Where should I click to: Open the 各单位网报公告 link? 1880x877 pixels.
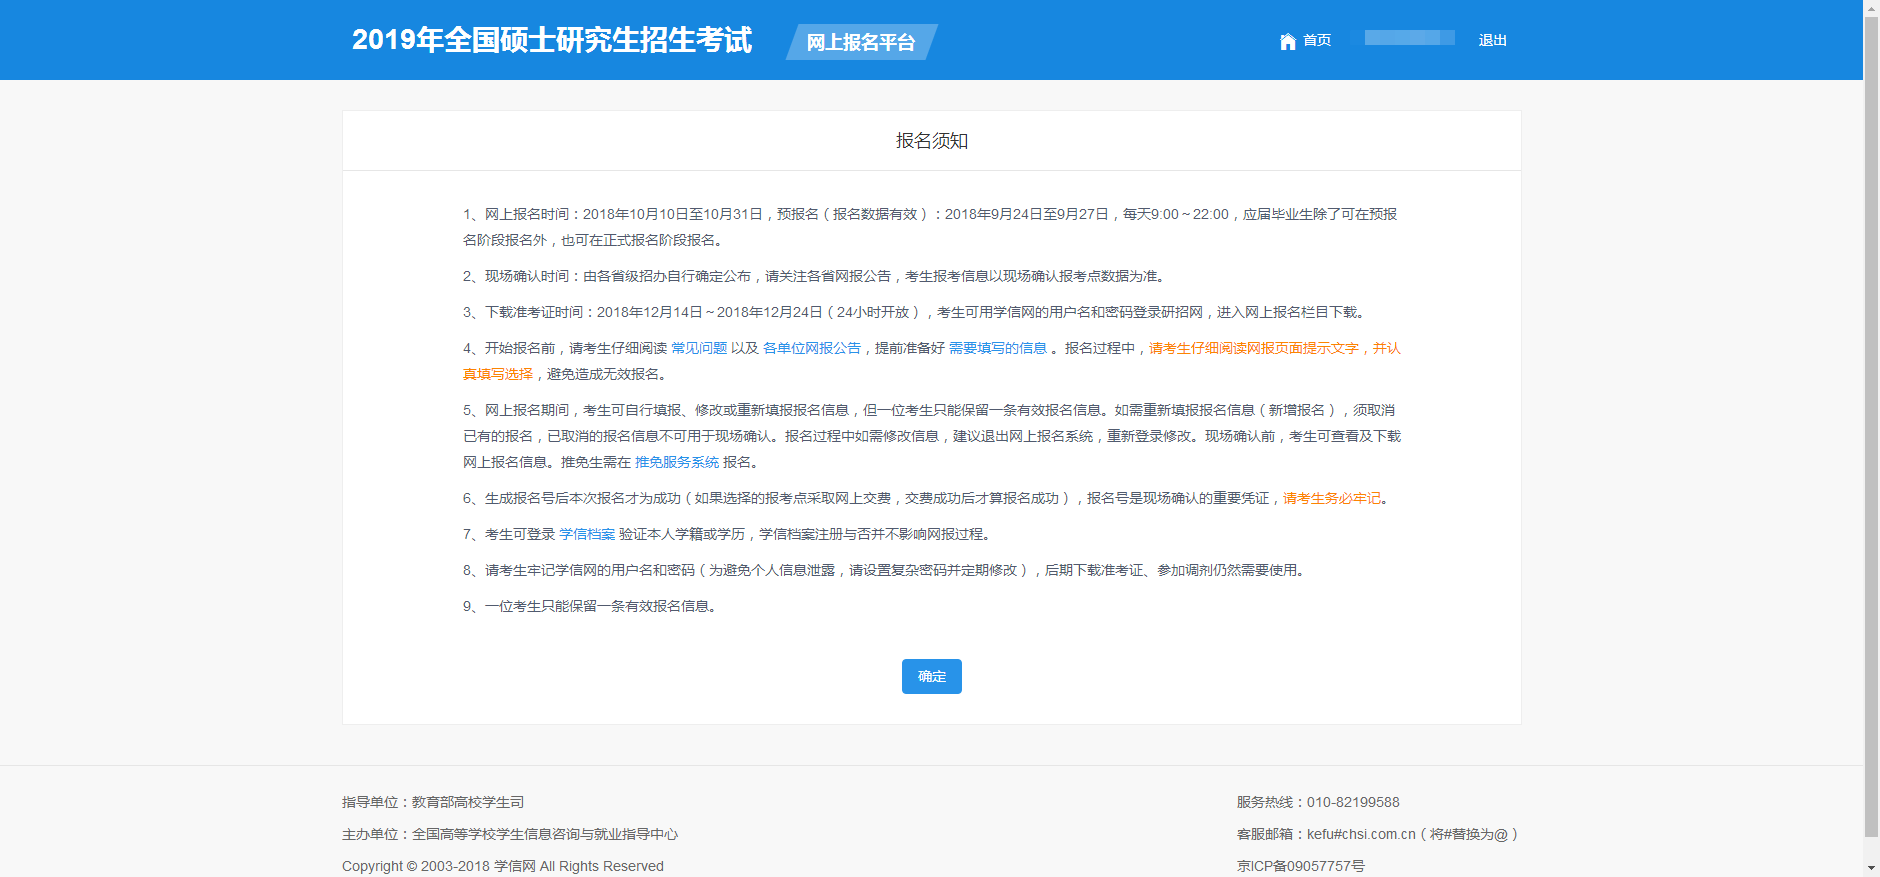coord(811,348)
